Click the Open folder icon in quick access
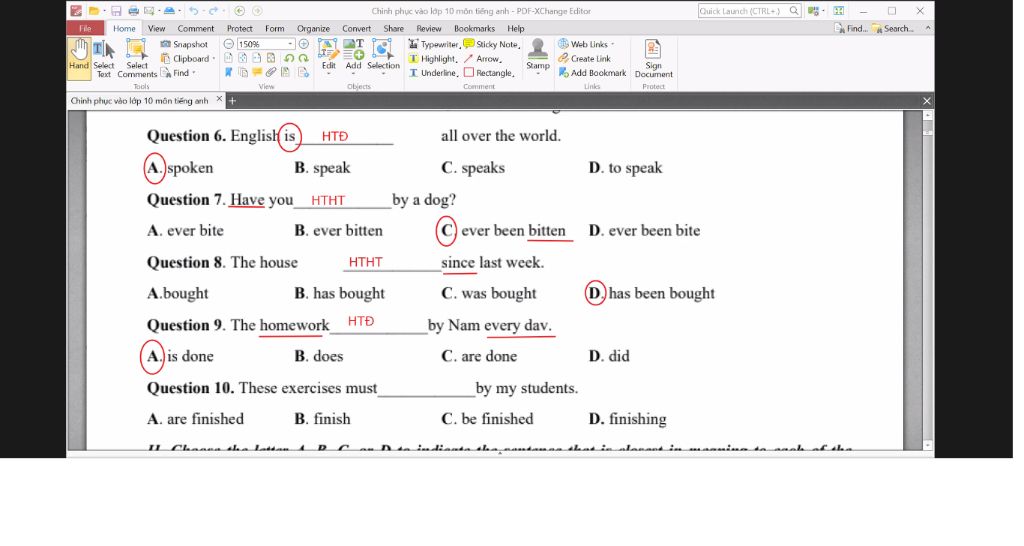Viewport: 1024px width, 546px height. [x=94, y=11]
